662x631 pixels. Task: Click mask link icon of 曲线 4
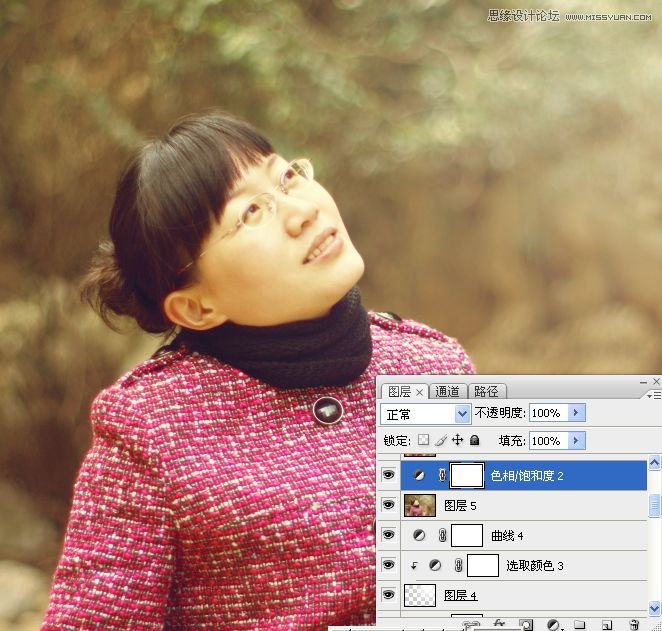point(442,535)
